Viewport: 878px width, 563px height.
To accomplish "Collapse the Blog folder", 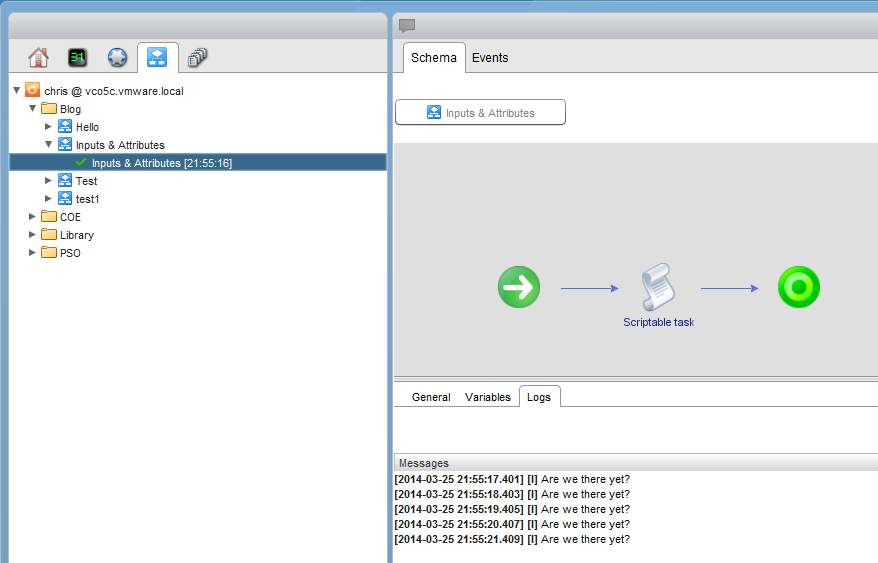I will coord(33,108).
